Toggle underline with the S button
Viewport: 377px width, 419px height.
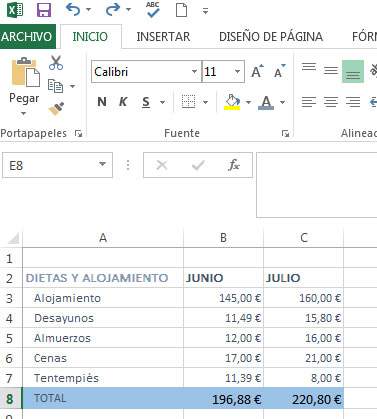pyautogui.click(x=146, y=102)
